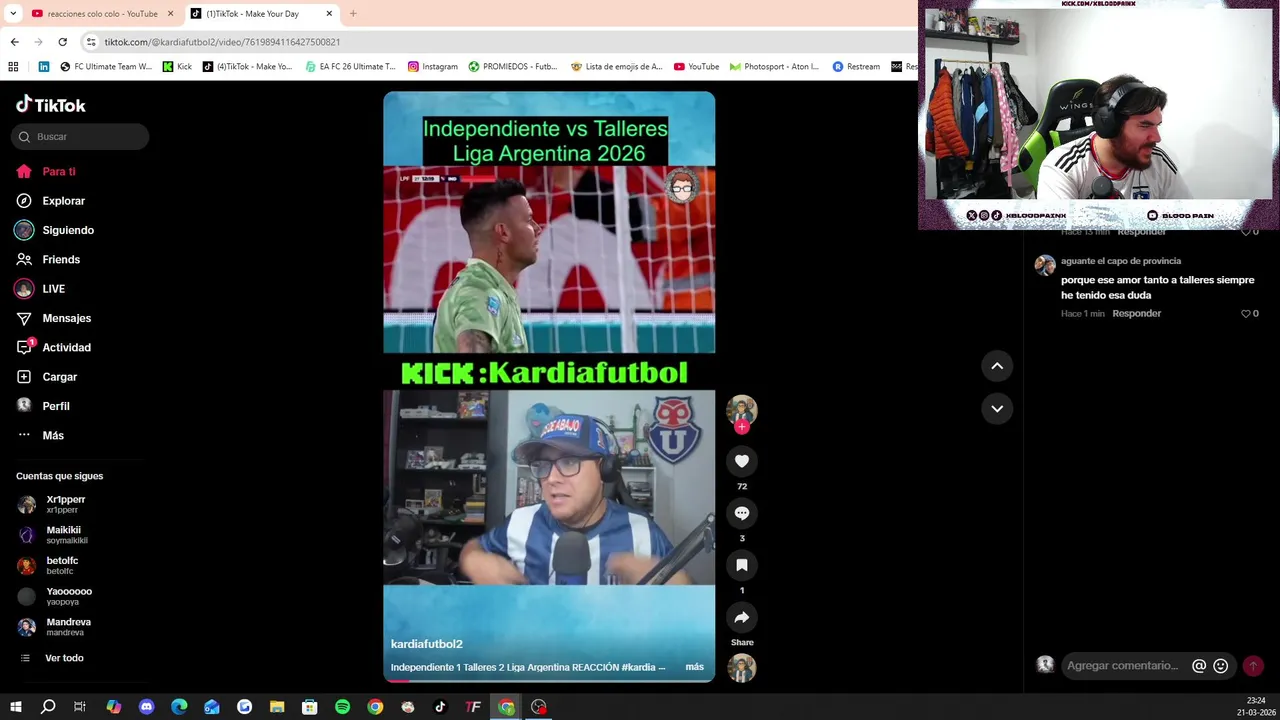Image resolution: width=1280 pixels, height=720 pixels.
Task: Open Microsoft Edge from the taskbar
Action: point(179,707)
